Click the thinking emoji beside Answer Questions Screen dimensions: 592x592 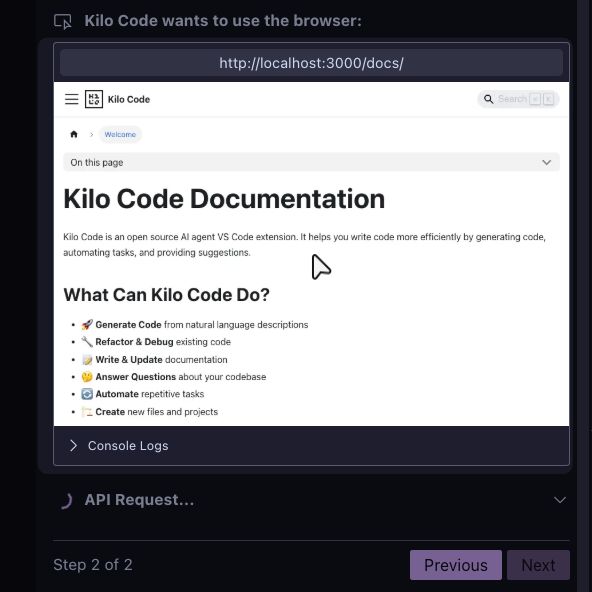(87, 377)
